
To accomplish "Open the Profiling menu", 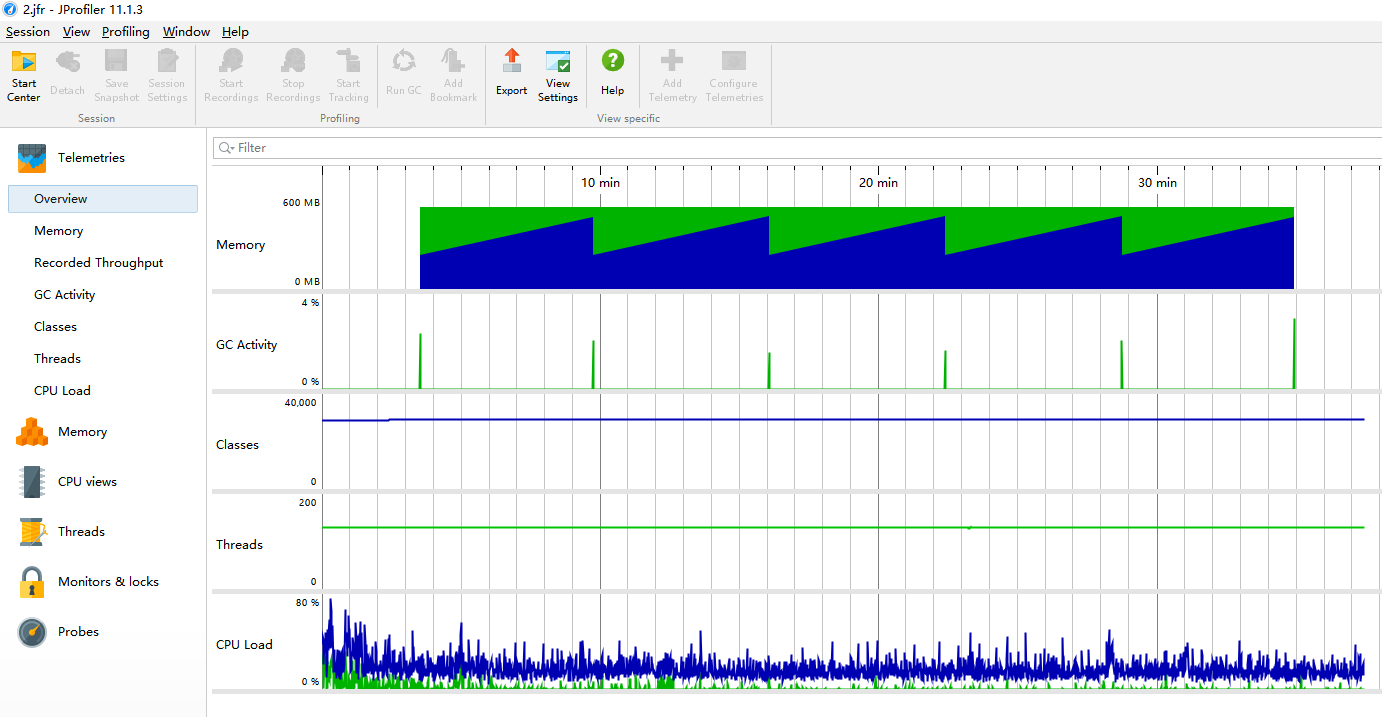I will (x=125, y=32).
